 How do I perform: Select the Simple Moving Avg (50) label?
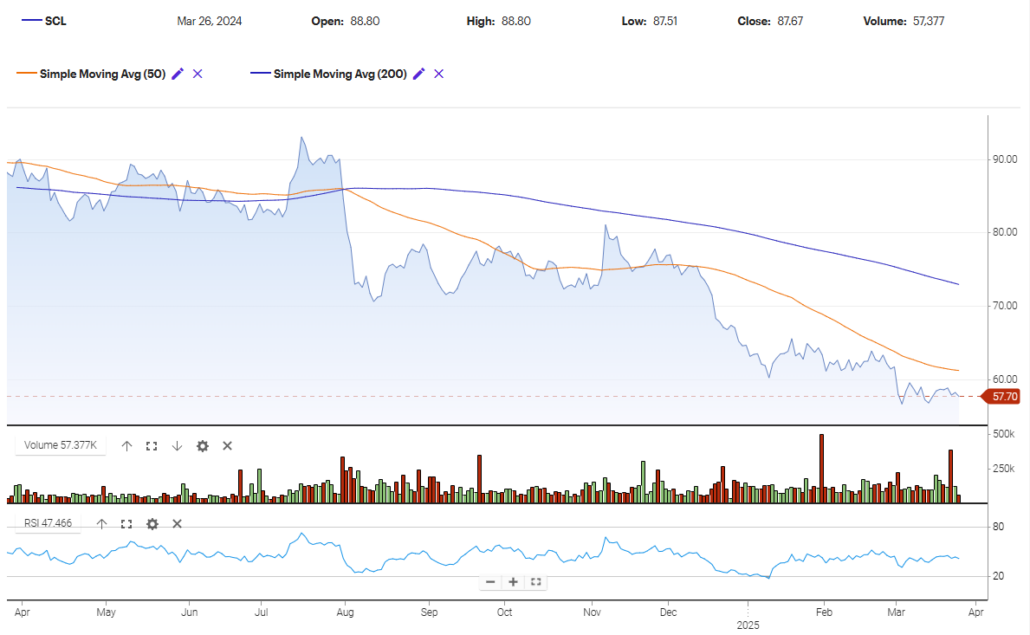[102, 74]
